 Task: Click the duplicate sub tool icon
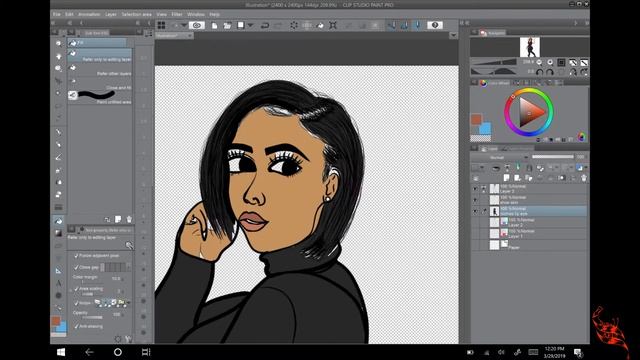(x=118, y=220)
